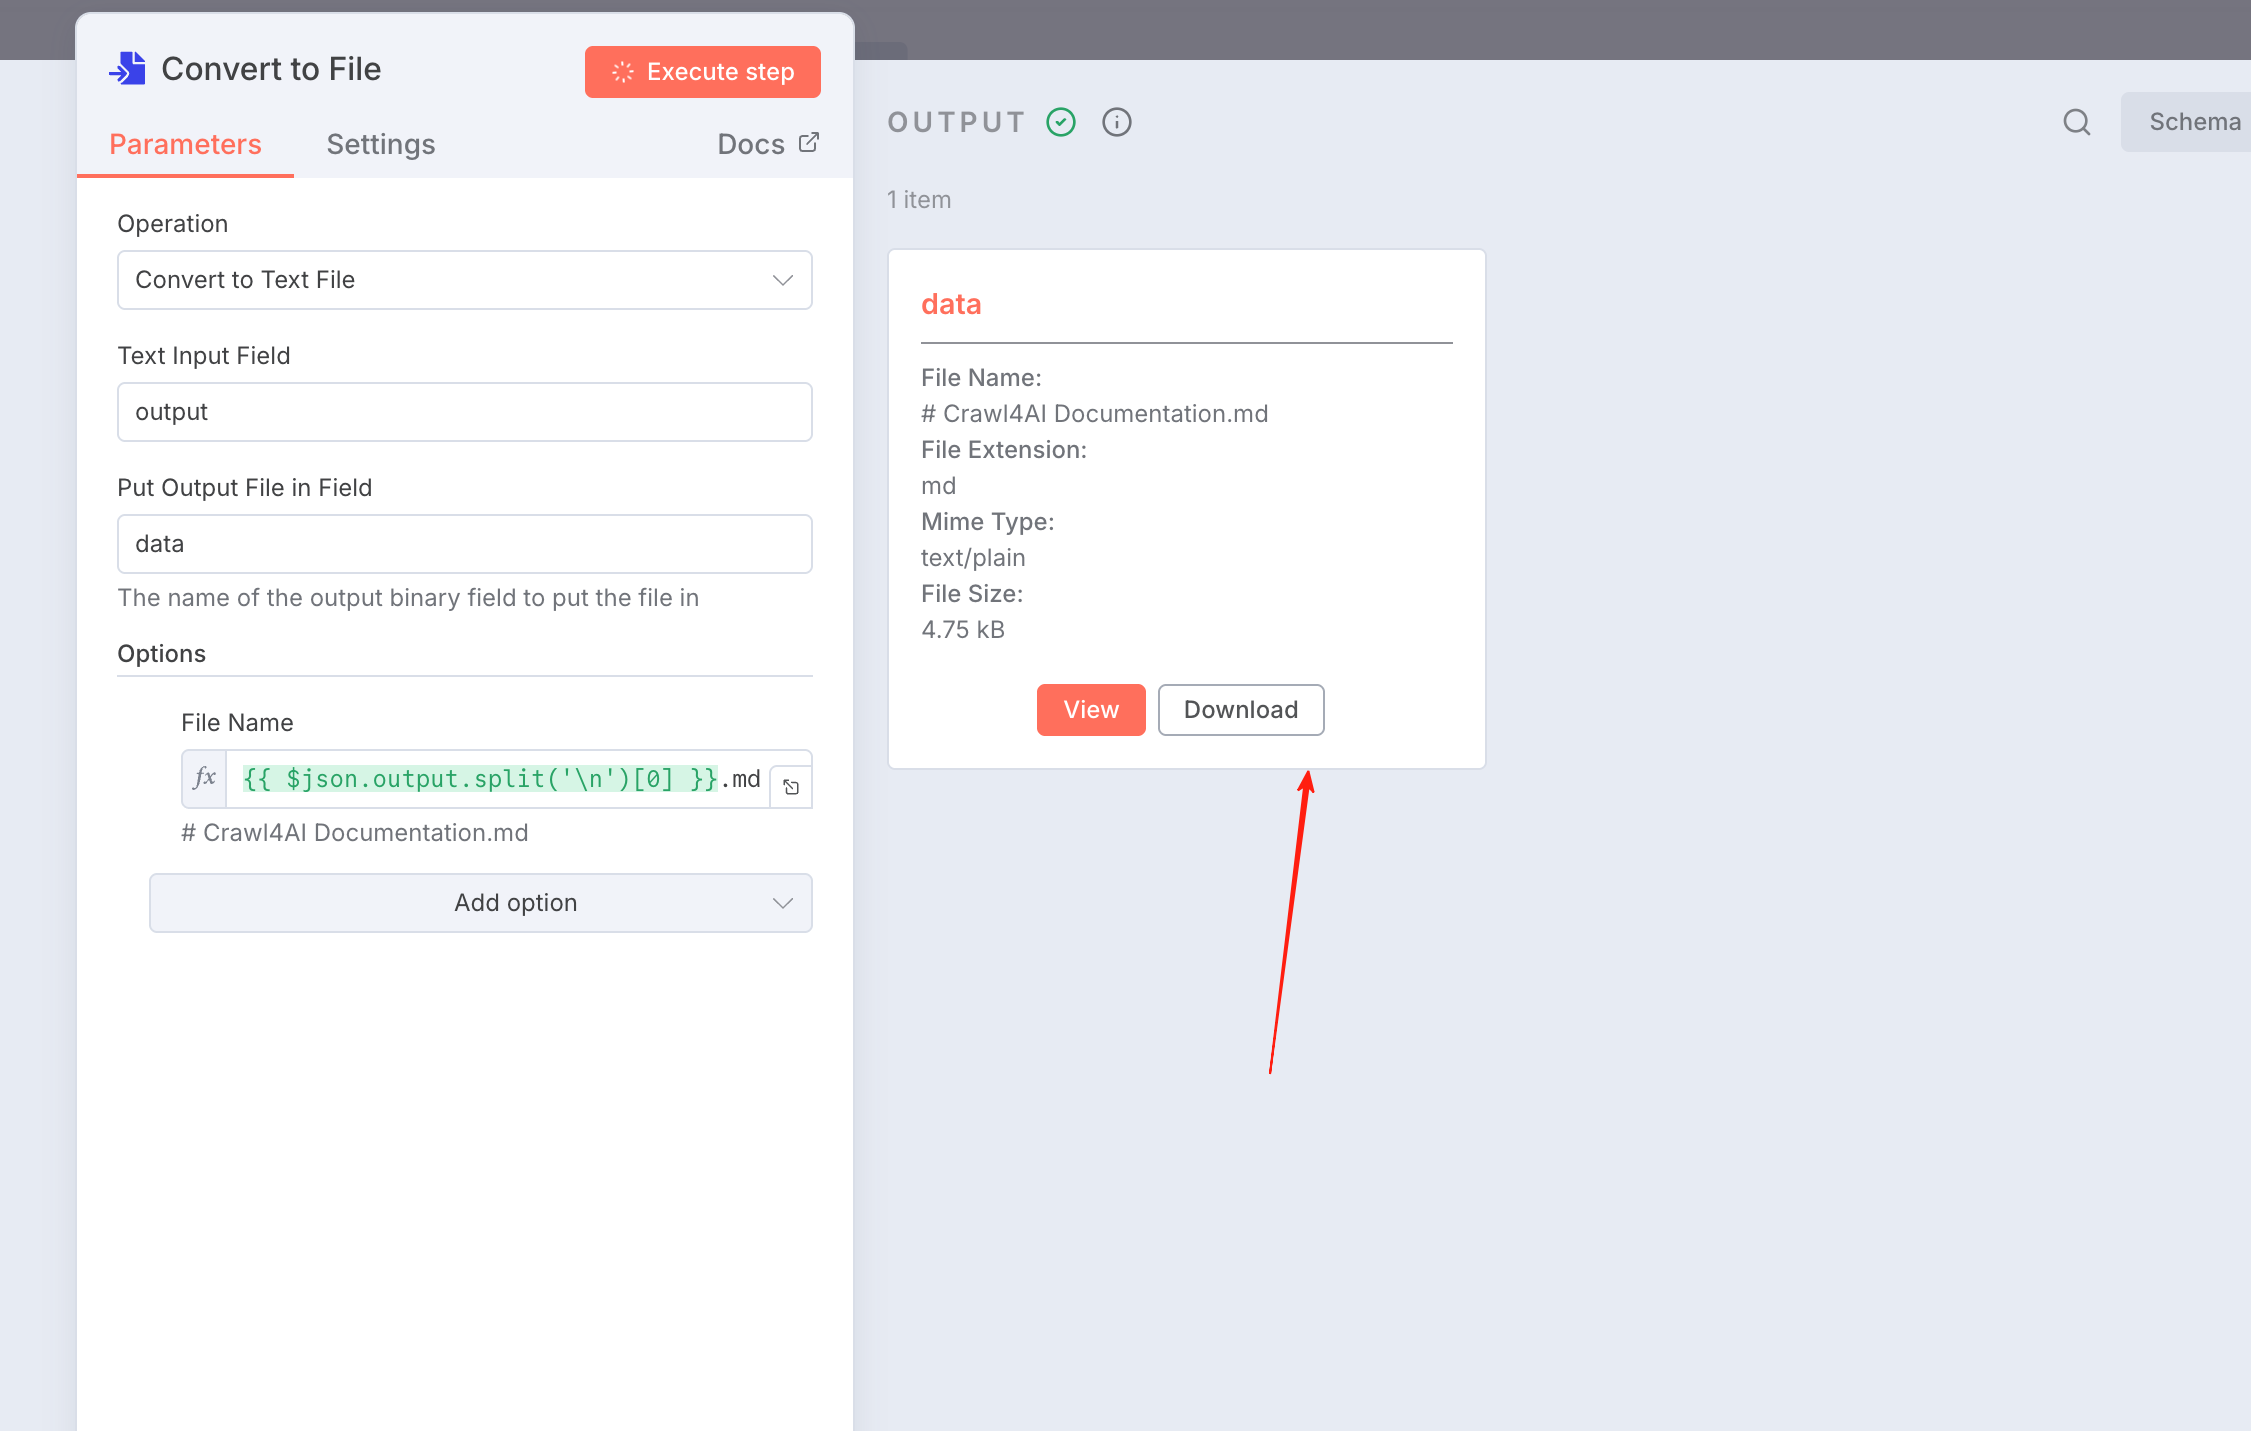Expand the Add option dropdown
The height and width of the screenshot is (1432, 2252).
pos(480,903)
